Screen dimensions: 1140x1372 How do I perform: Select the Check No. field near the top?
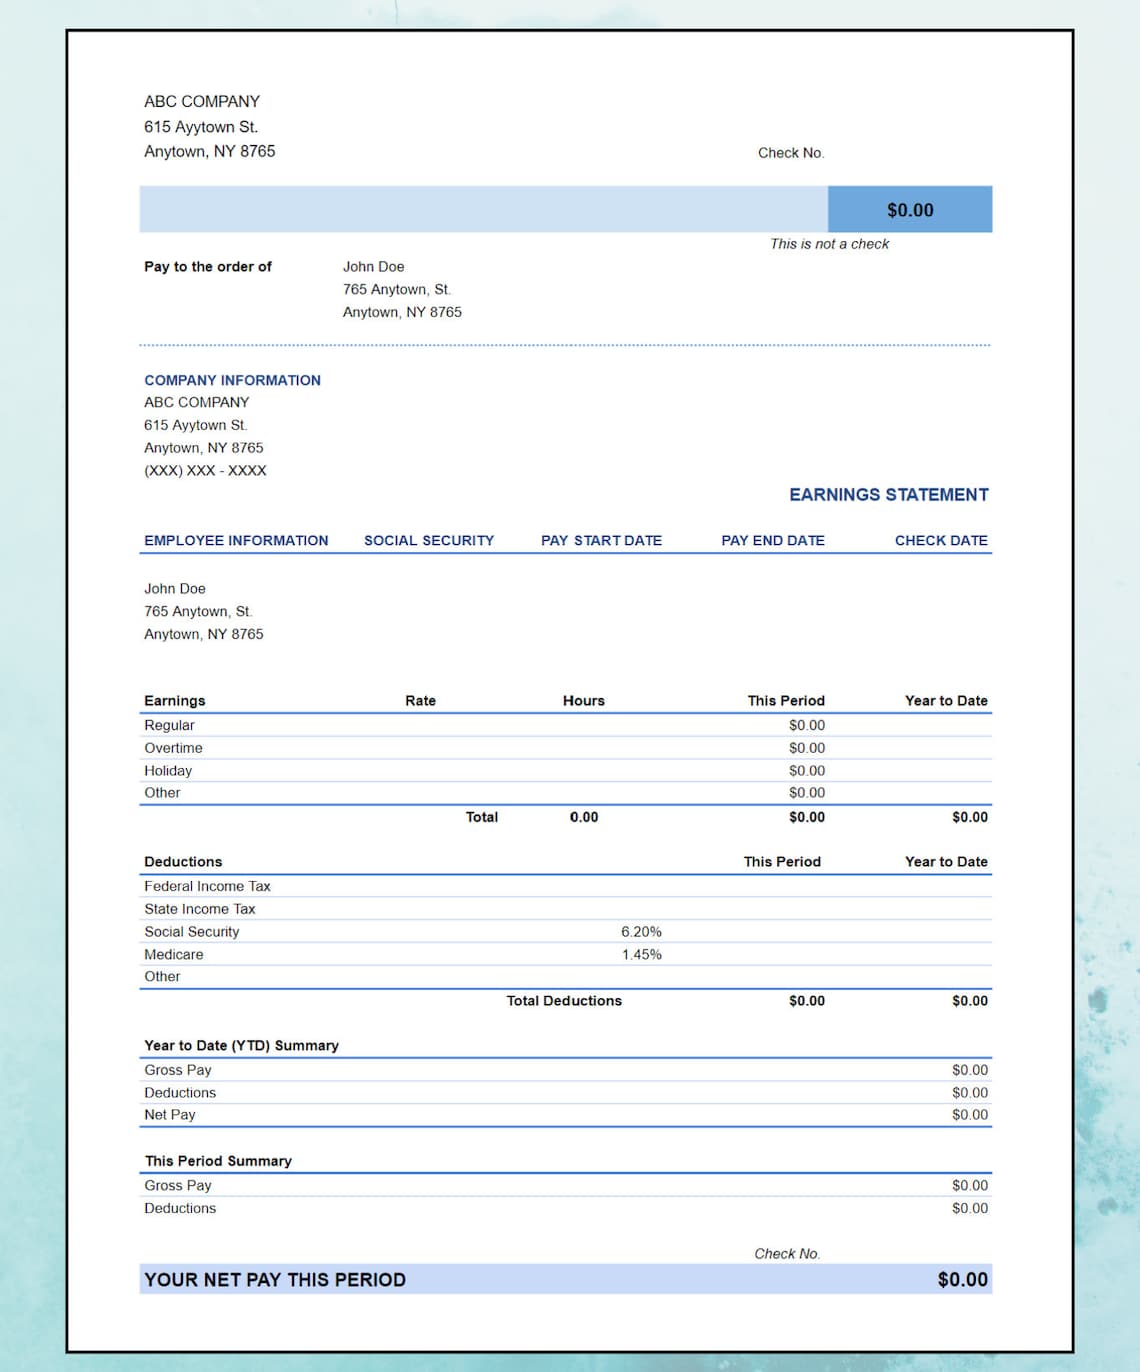tap(790, 152)
